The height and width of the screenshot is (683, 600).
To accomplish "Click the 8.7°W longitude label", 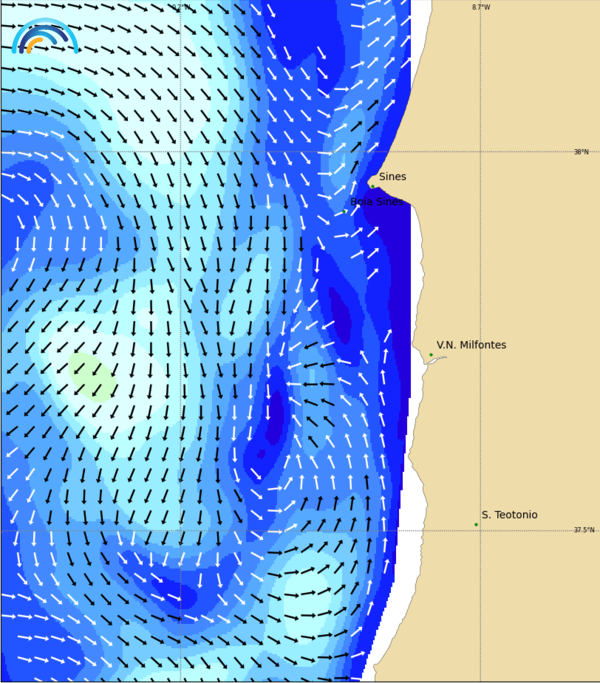I will click(x=481, y=7).
